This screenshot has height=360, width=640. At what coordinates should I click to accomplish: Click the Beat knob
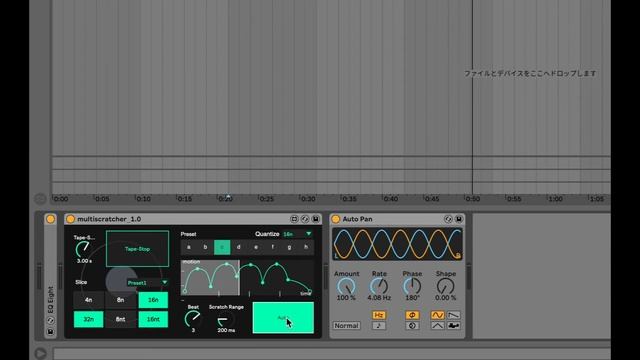coord(193,319)
